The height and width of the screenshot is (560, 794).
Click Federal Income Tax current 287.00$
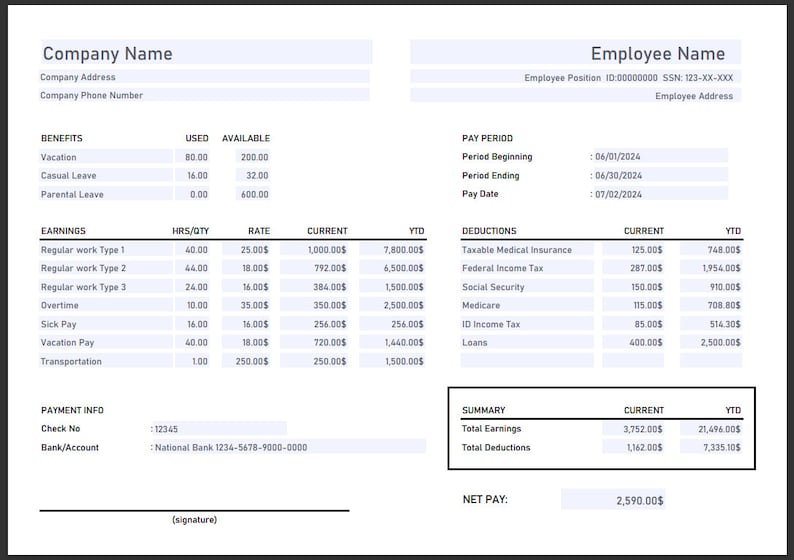pos(633,268)
